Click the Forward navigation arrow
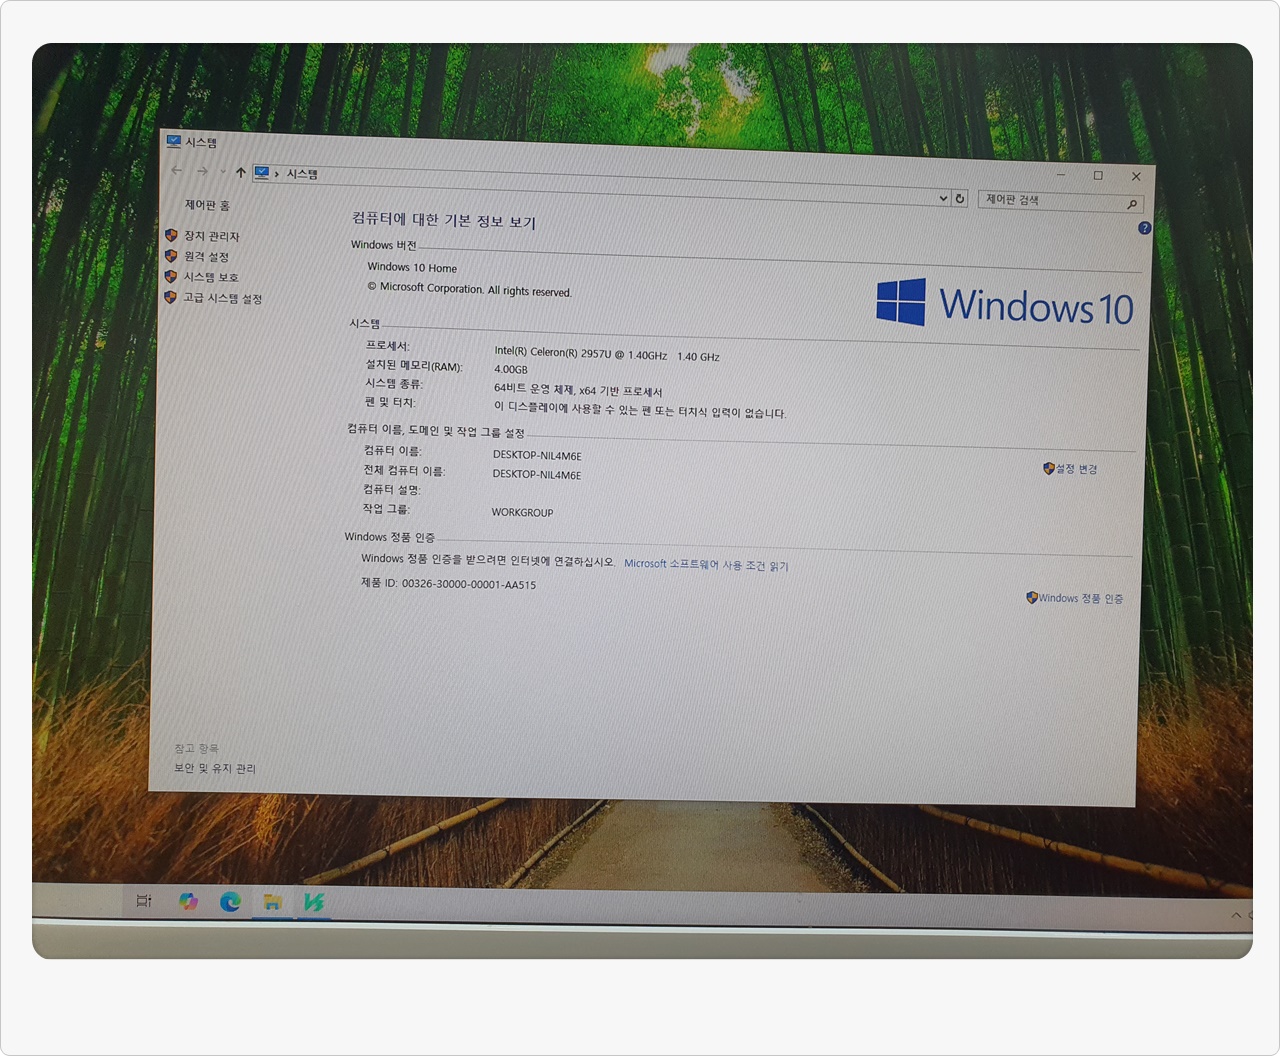 [x=202, y=171]
